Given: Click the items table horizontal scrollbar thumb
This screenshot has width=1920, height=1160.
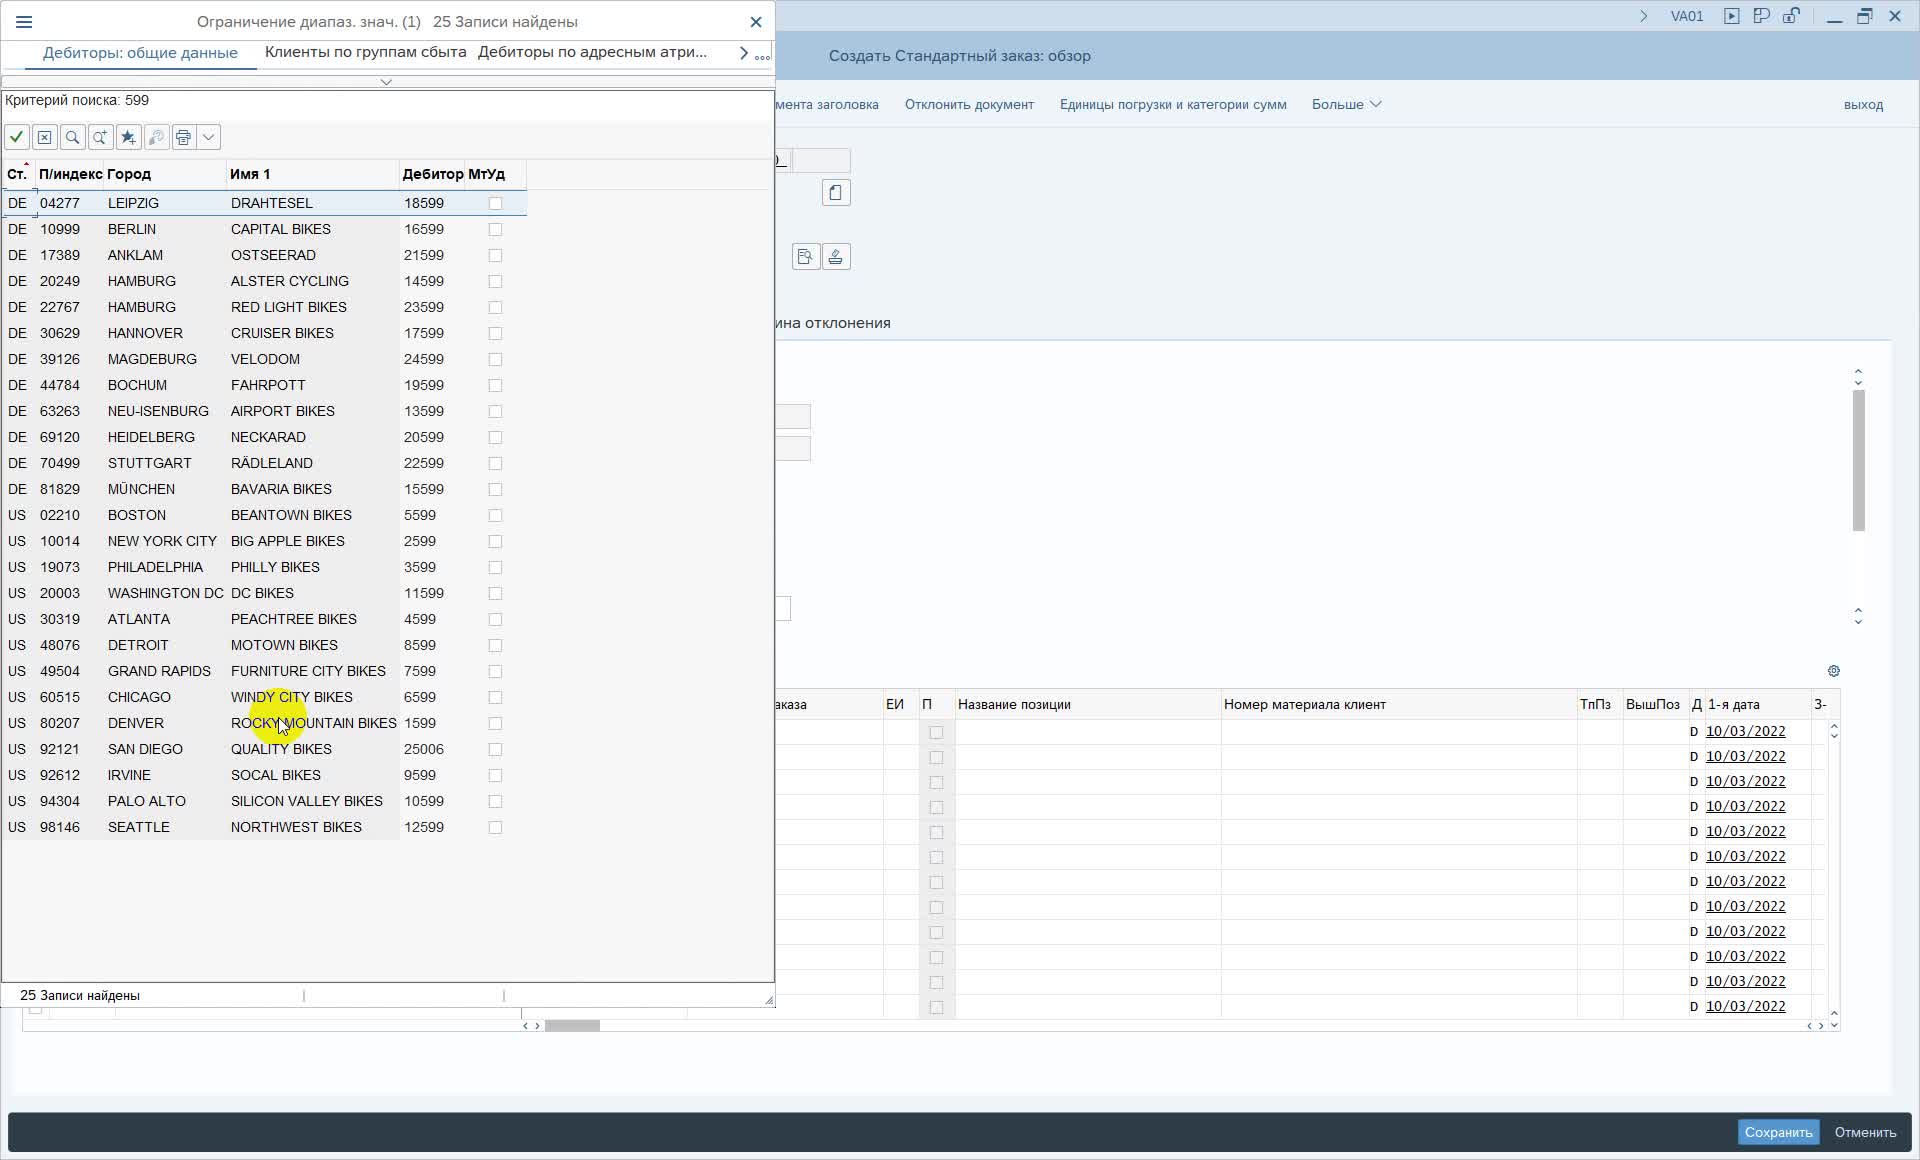Looking at the screenshot, I should [572, 1026].
